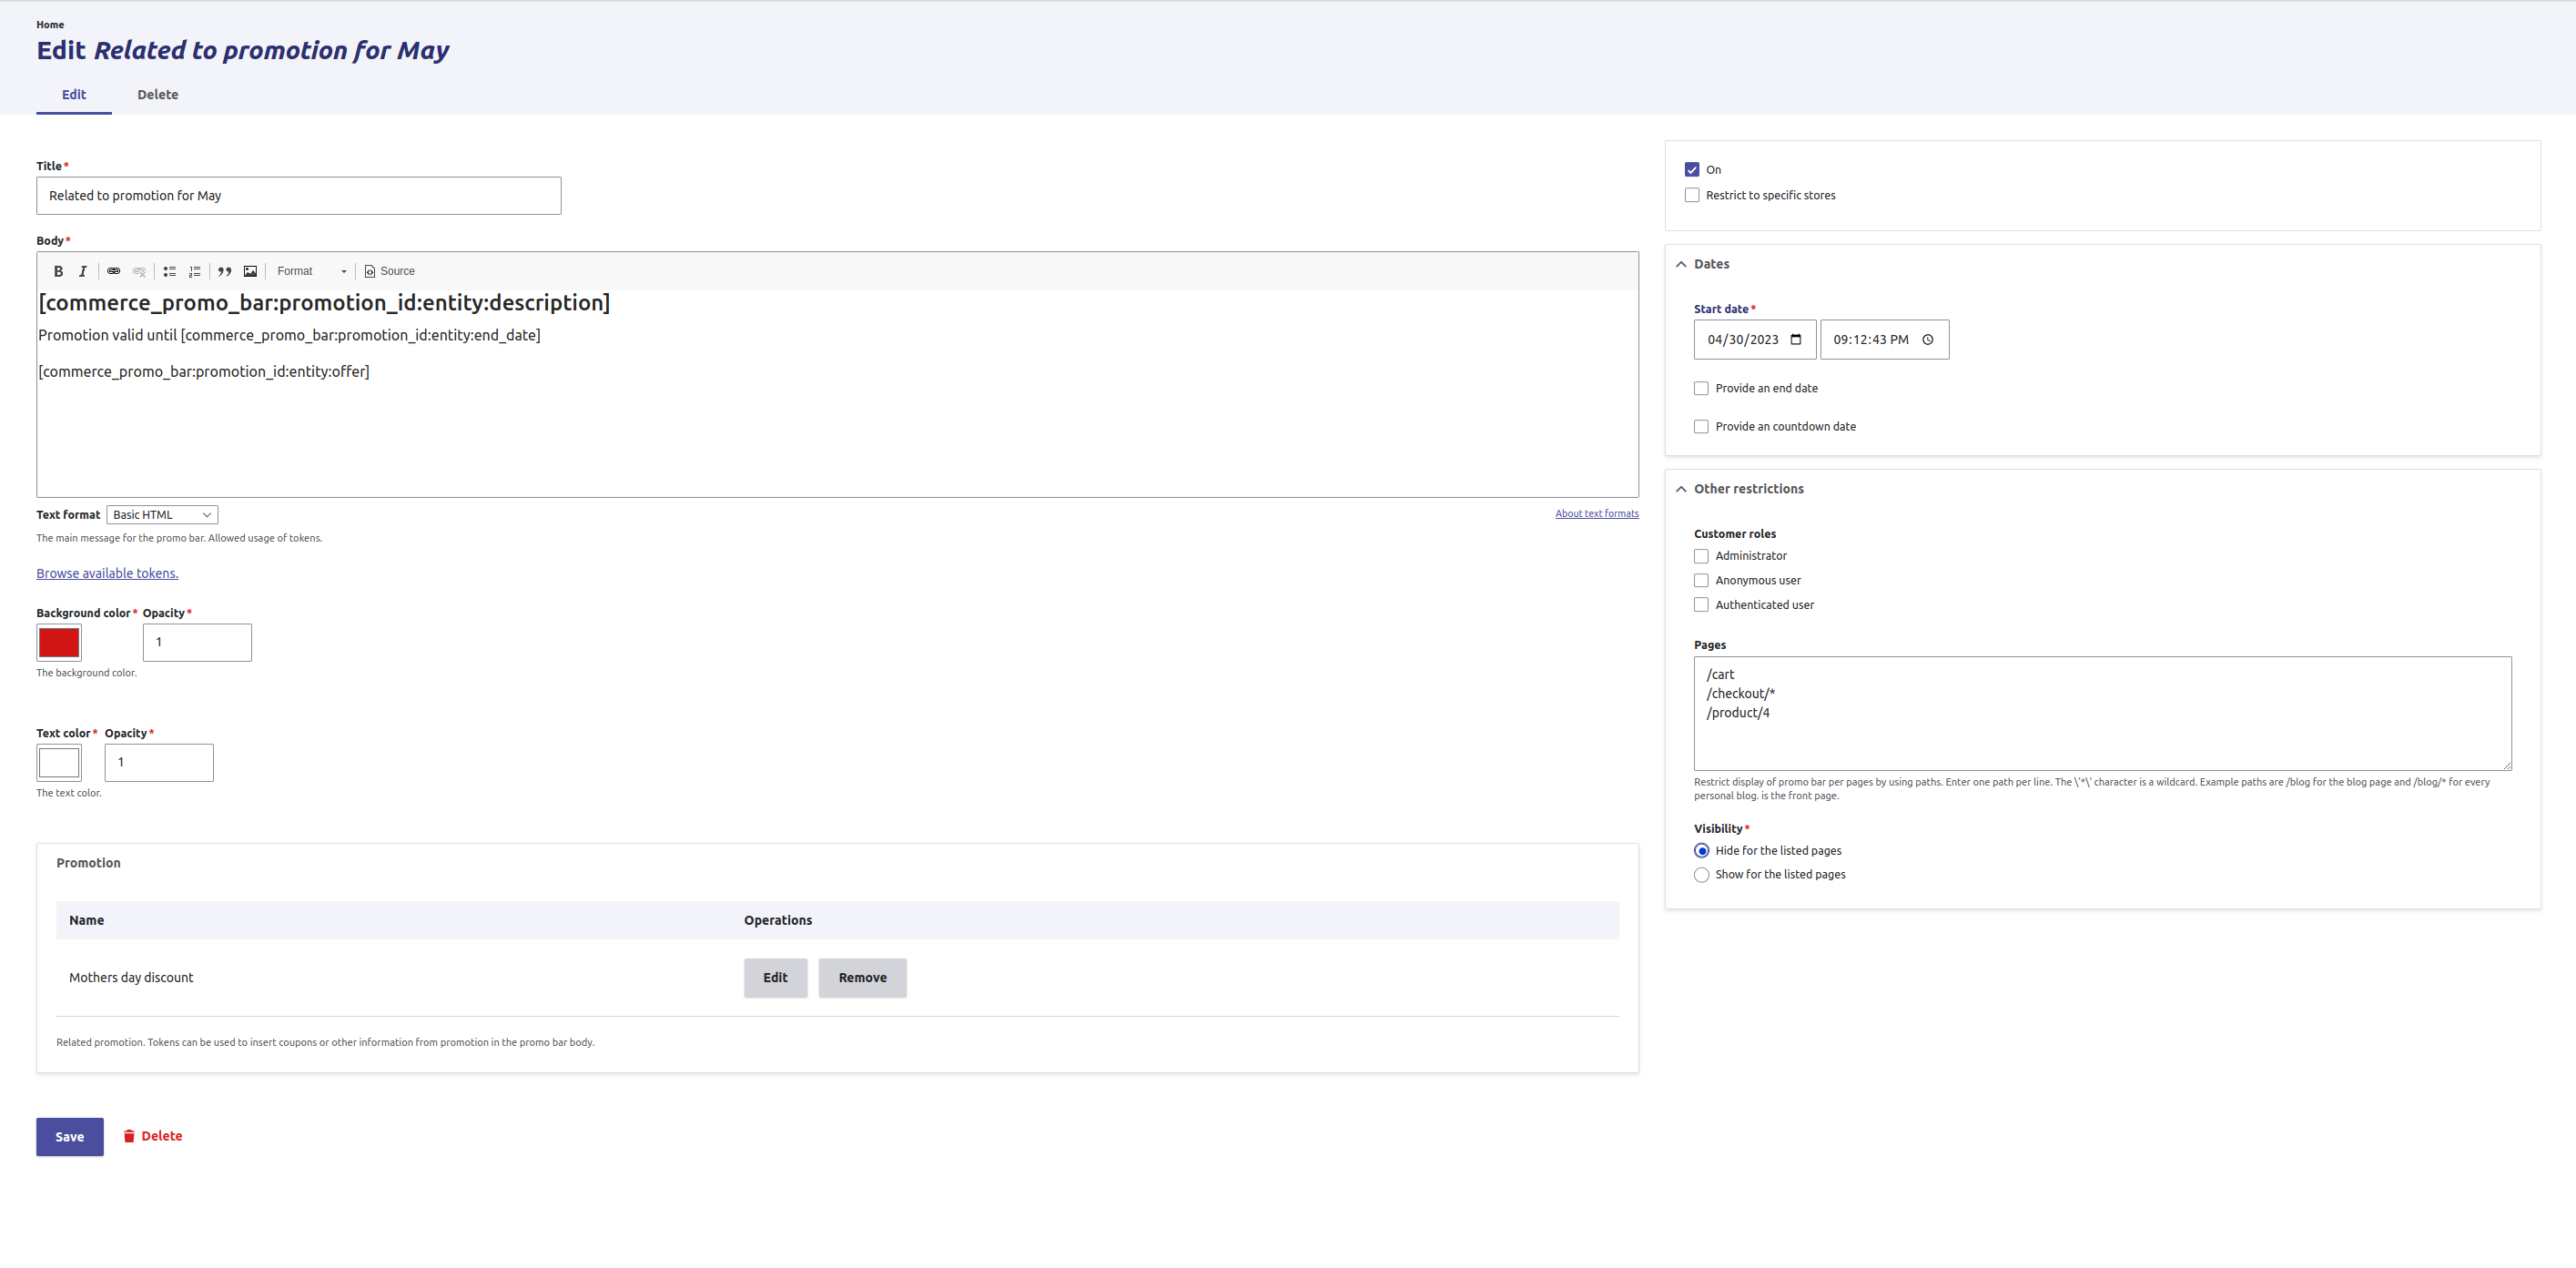Viewport: 2576px width, 1268px height.
Task: Click the Edit tab
Action: point(72,96)
